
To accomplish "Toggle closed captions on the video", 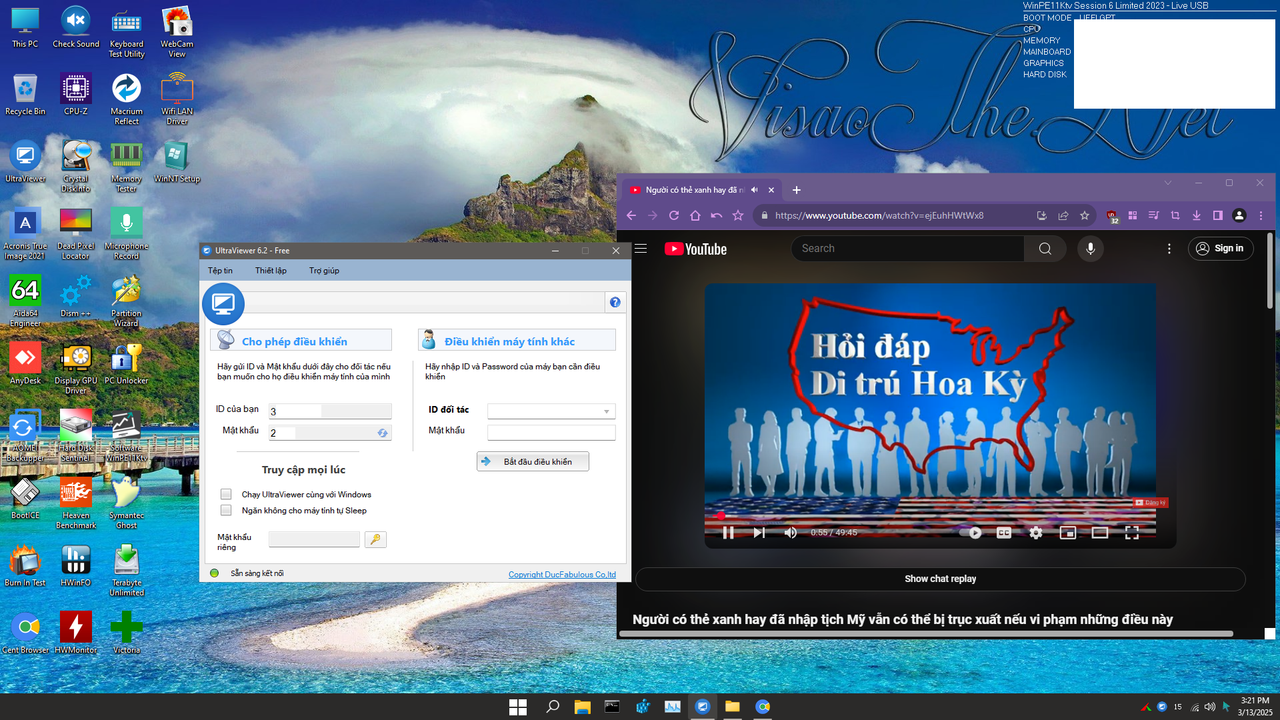I will [1004, 533].
